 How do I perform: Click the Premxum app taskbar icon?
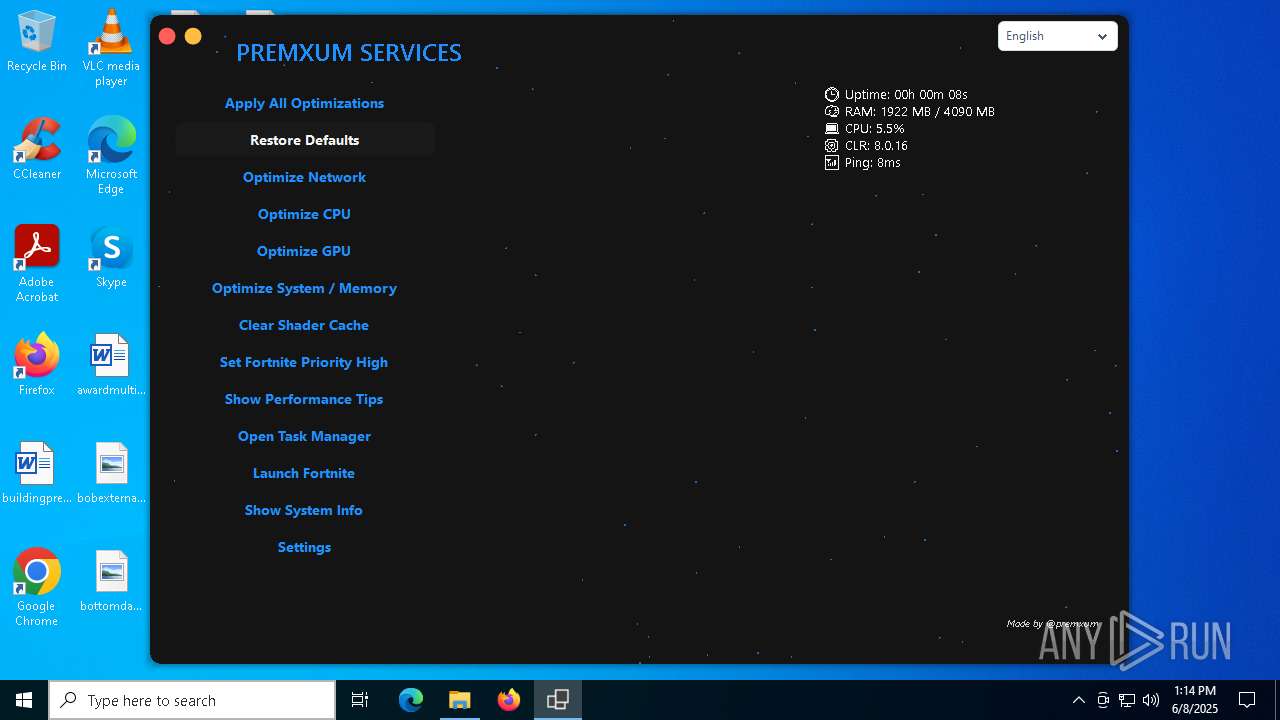coord(558,700)
